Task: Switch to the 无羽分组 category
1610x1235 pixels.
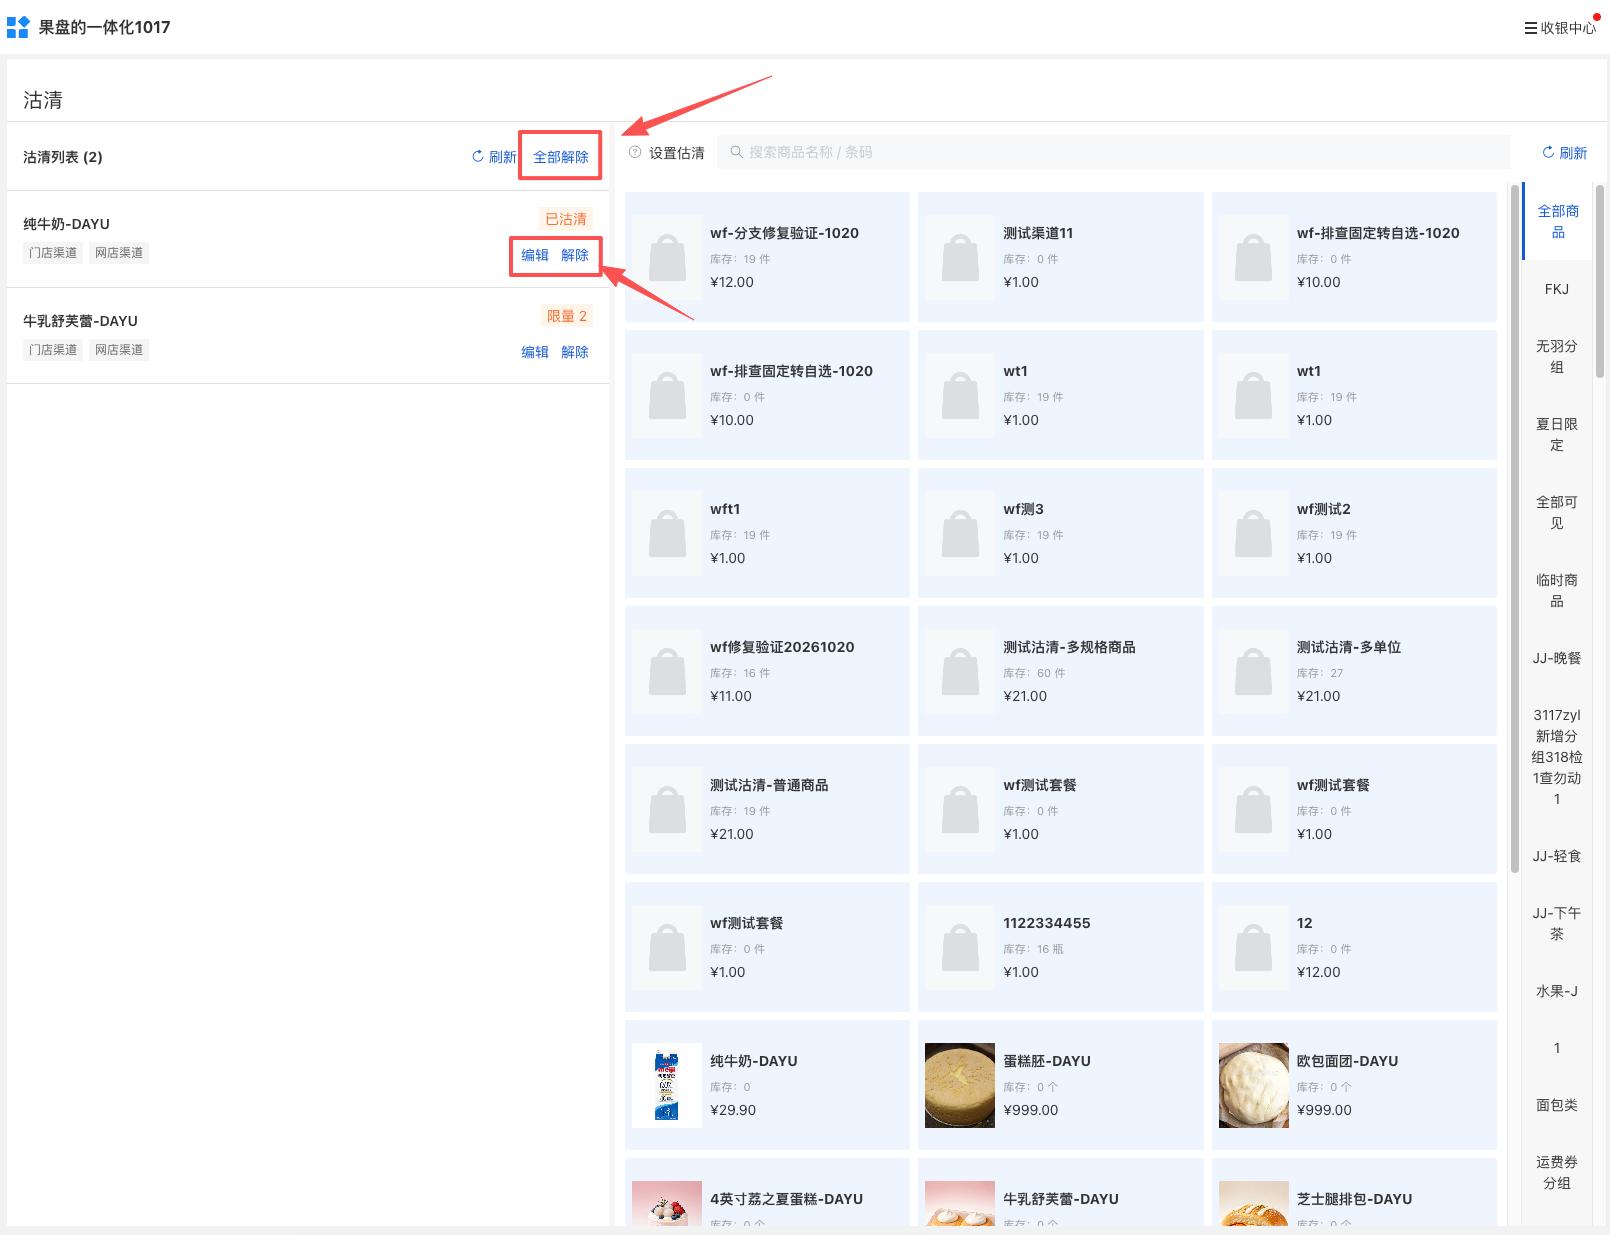Action: pos(1557,356)
